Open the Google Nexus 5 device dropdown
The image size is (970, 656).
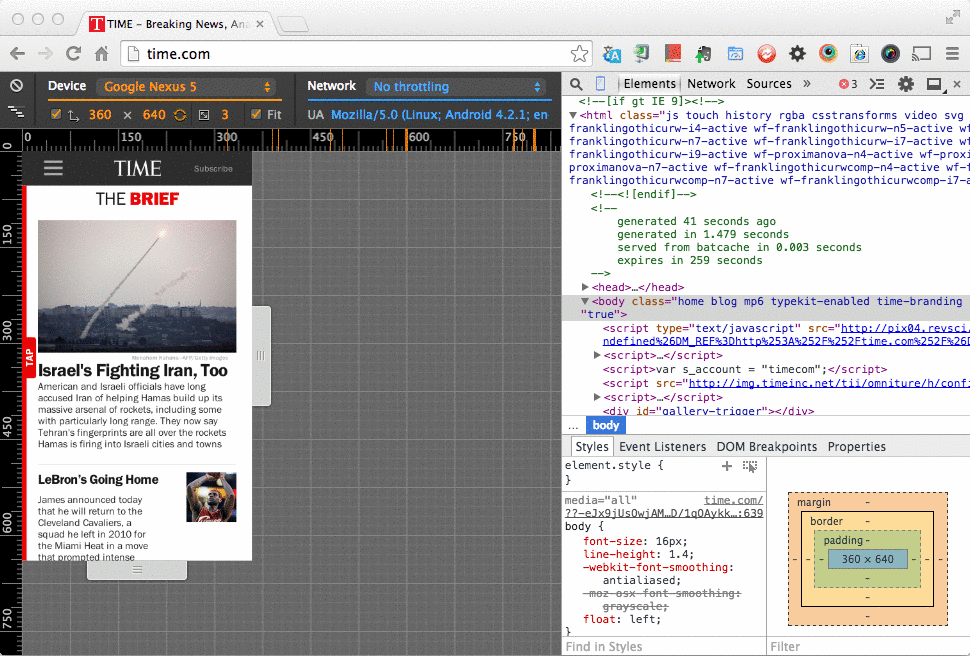(188, 87)
